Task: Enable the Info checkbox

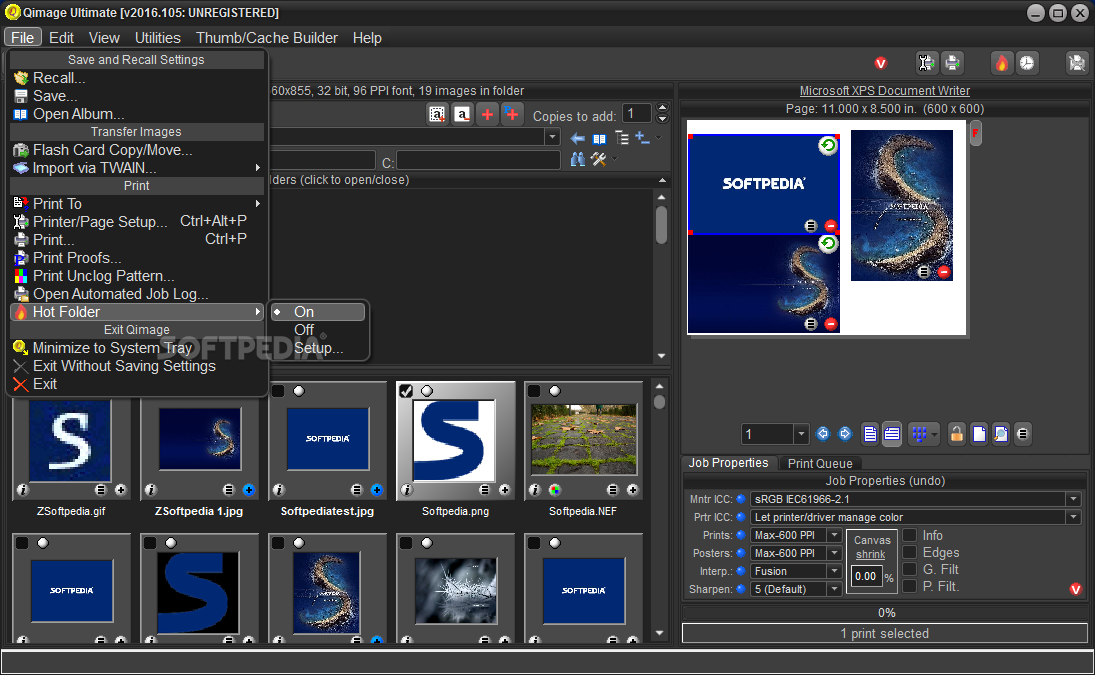Action: click(x=910, y=535)
